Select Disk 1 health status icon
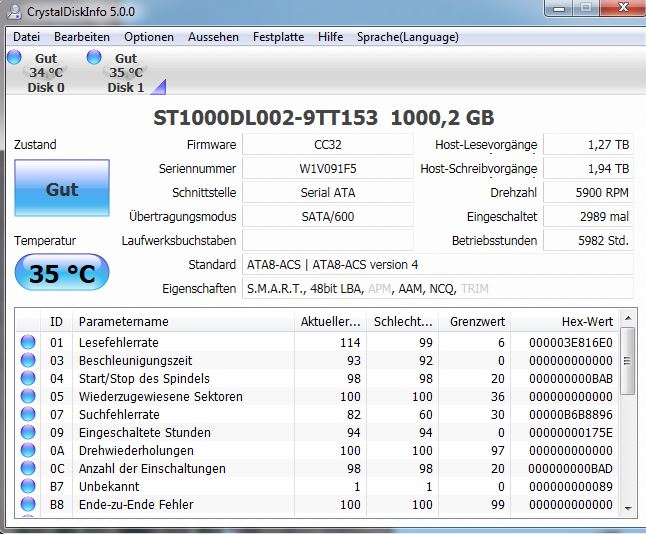 [x=94, y=57]
